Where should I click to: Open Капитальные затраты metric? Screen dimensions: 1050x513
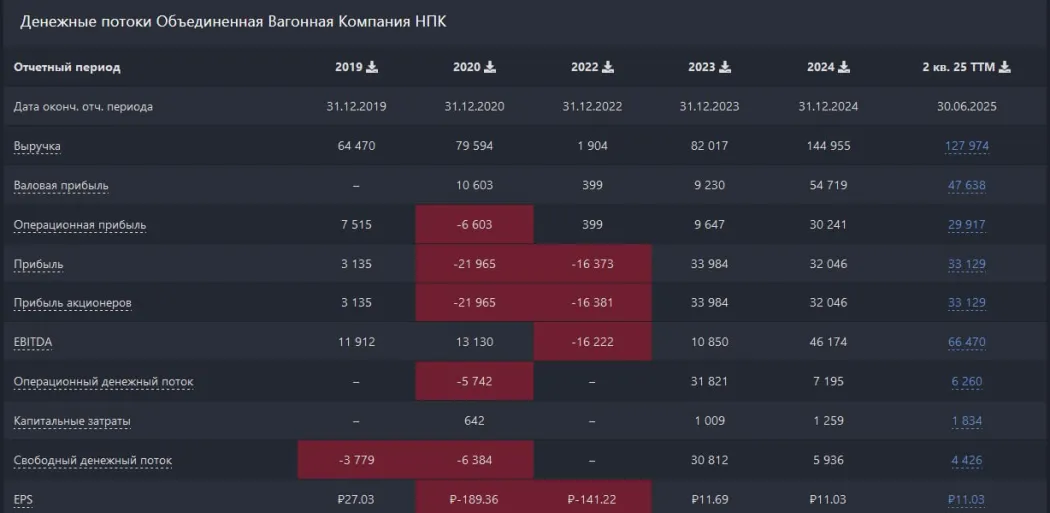click(72, 421)
